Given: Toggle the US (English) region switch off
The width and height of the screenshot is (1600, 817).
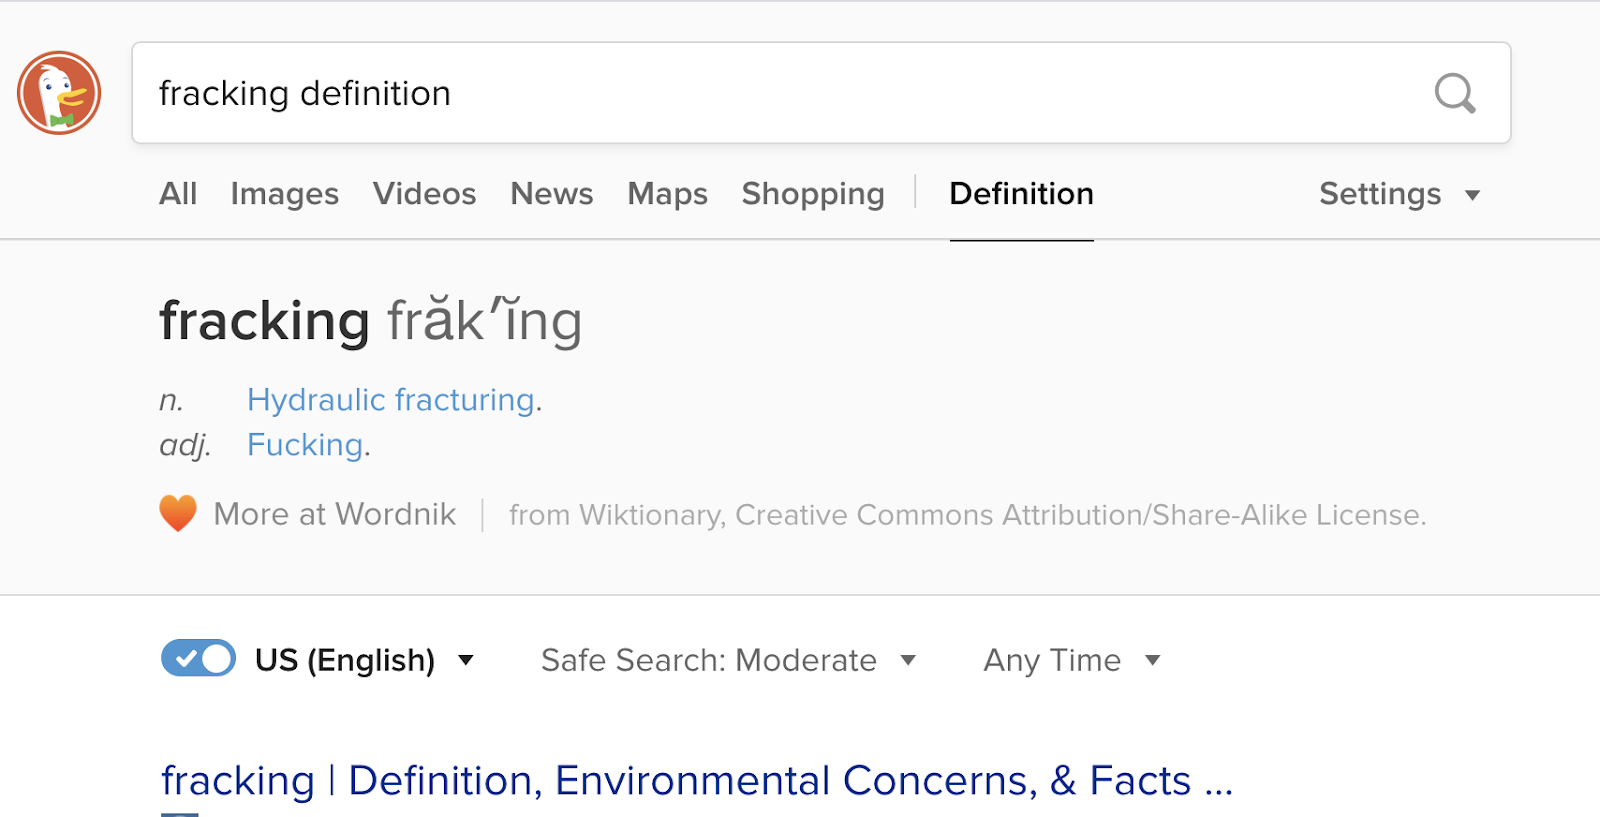Looking at the screenshot, I should coord(198,659).
